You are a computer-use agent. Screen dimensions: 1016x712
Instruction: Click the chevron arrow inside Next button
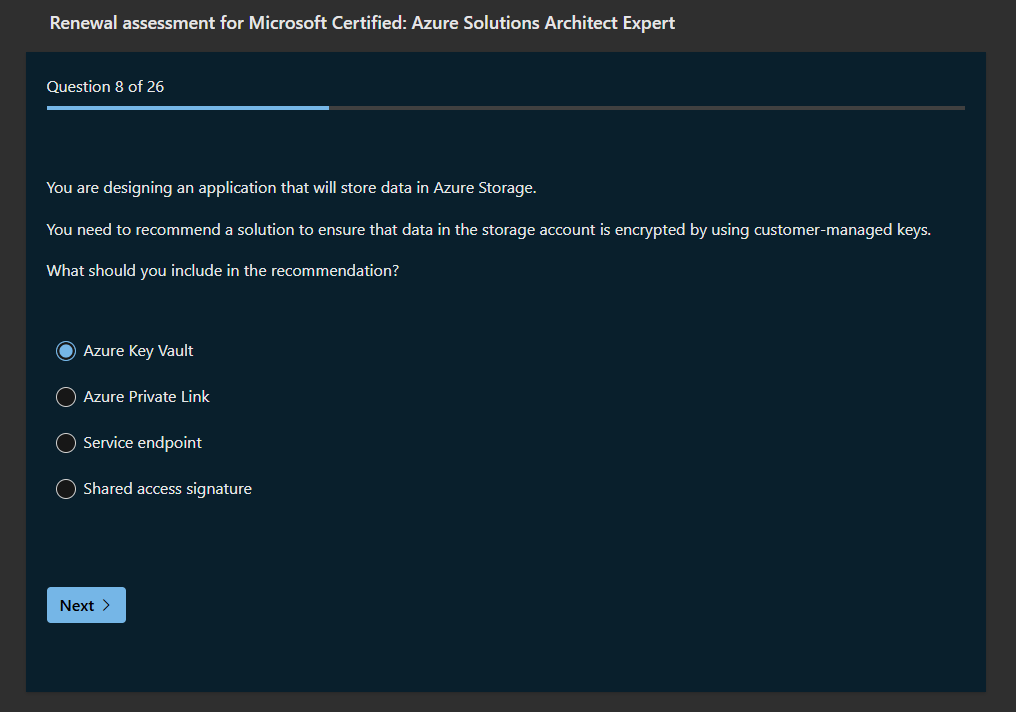click(x=107, y=605)
